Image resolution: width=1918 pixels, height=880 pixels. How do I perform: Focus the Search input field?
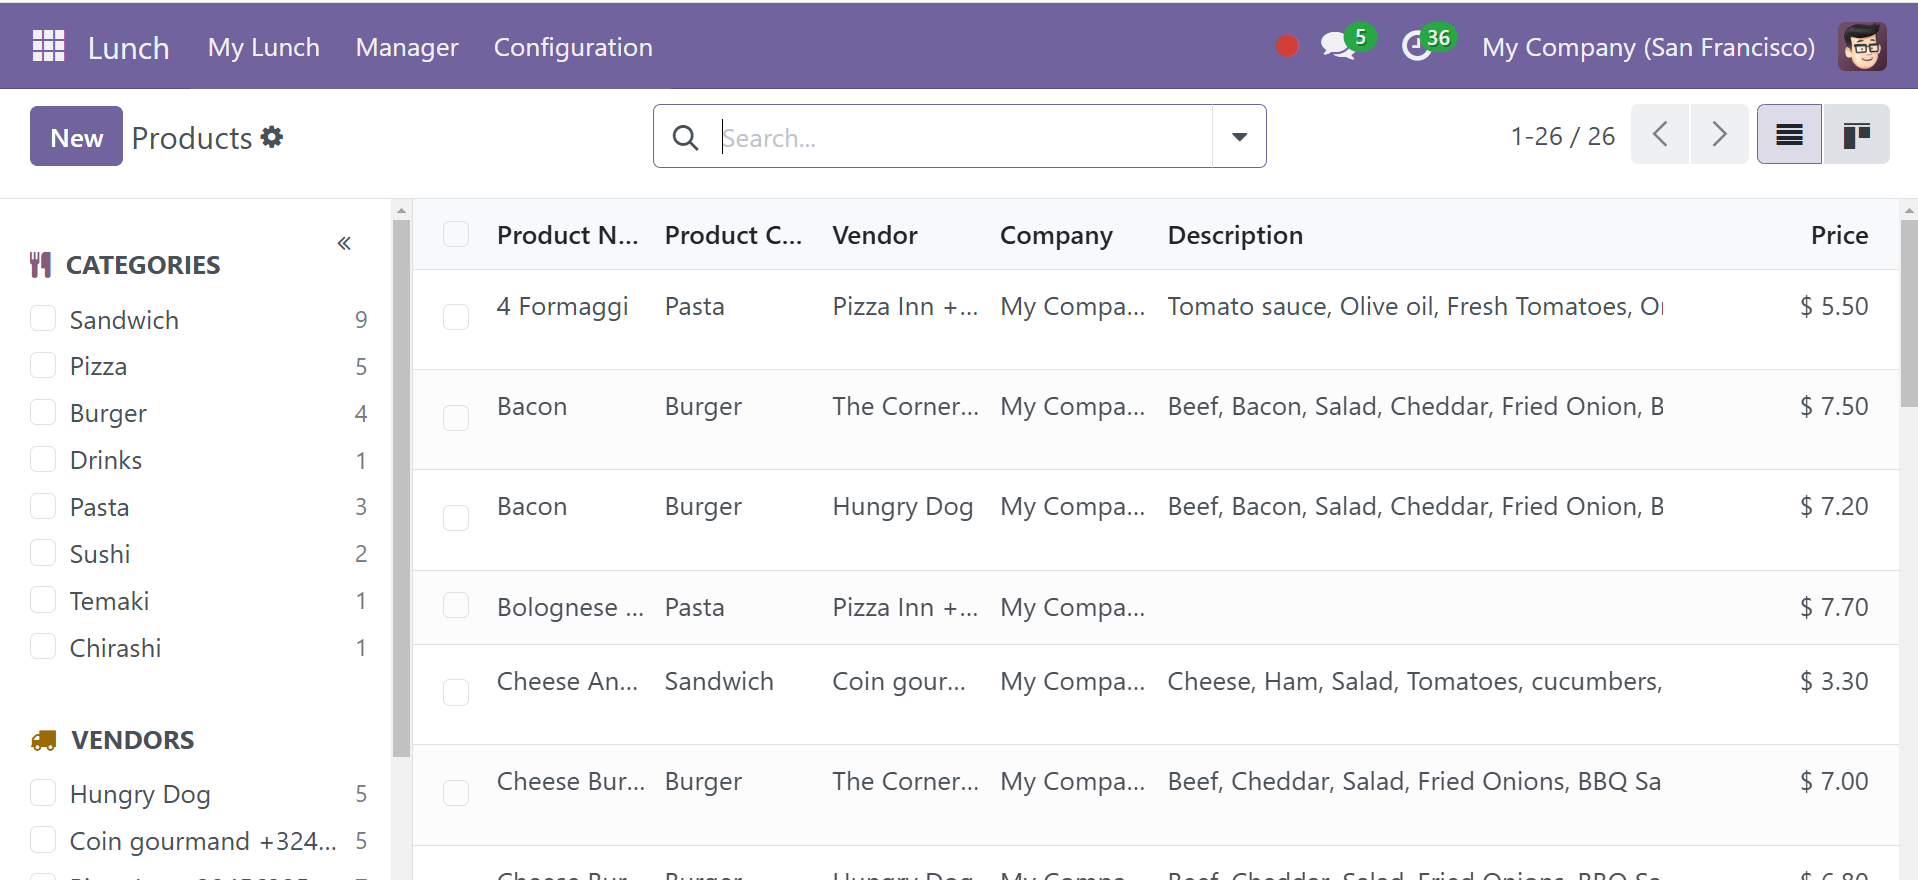click(x=964, y=137)
